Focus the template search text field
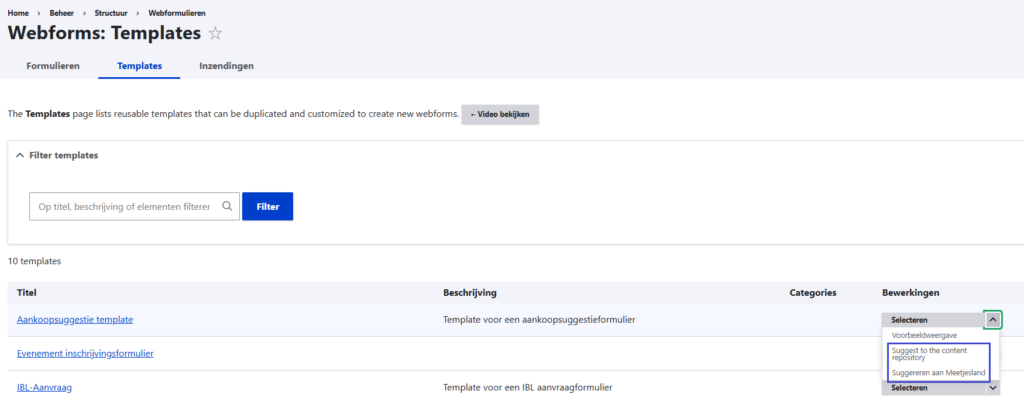1024x401 pixels. 123,207
